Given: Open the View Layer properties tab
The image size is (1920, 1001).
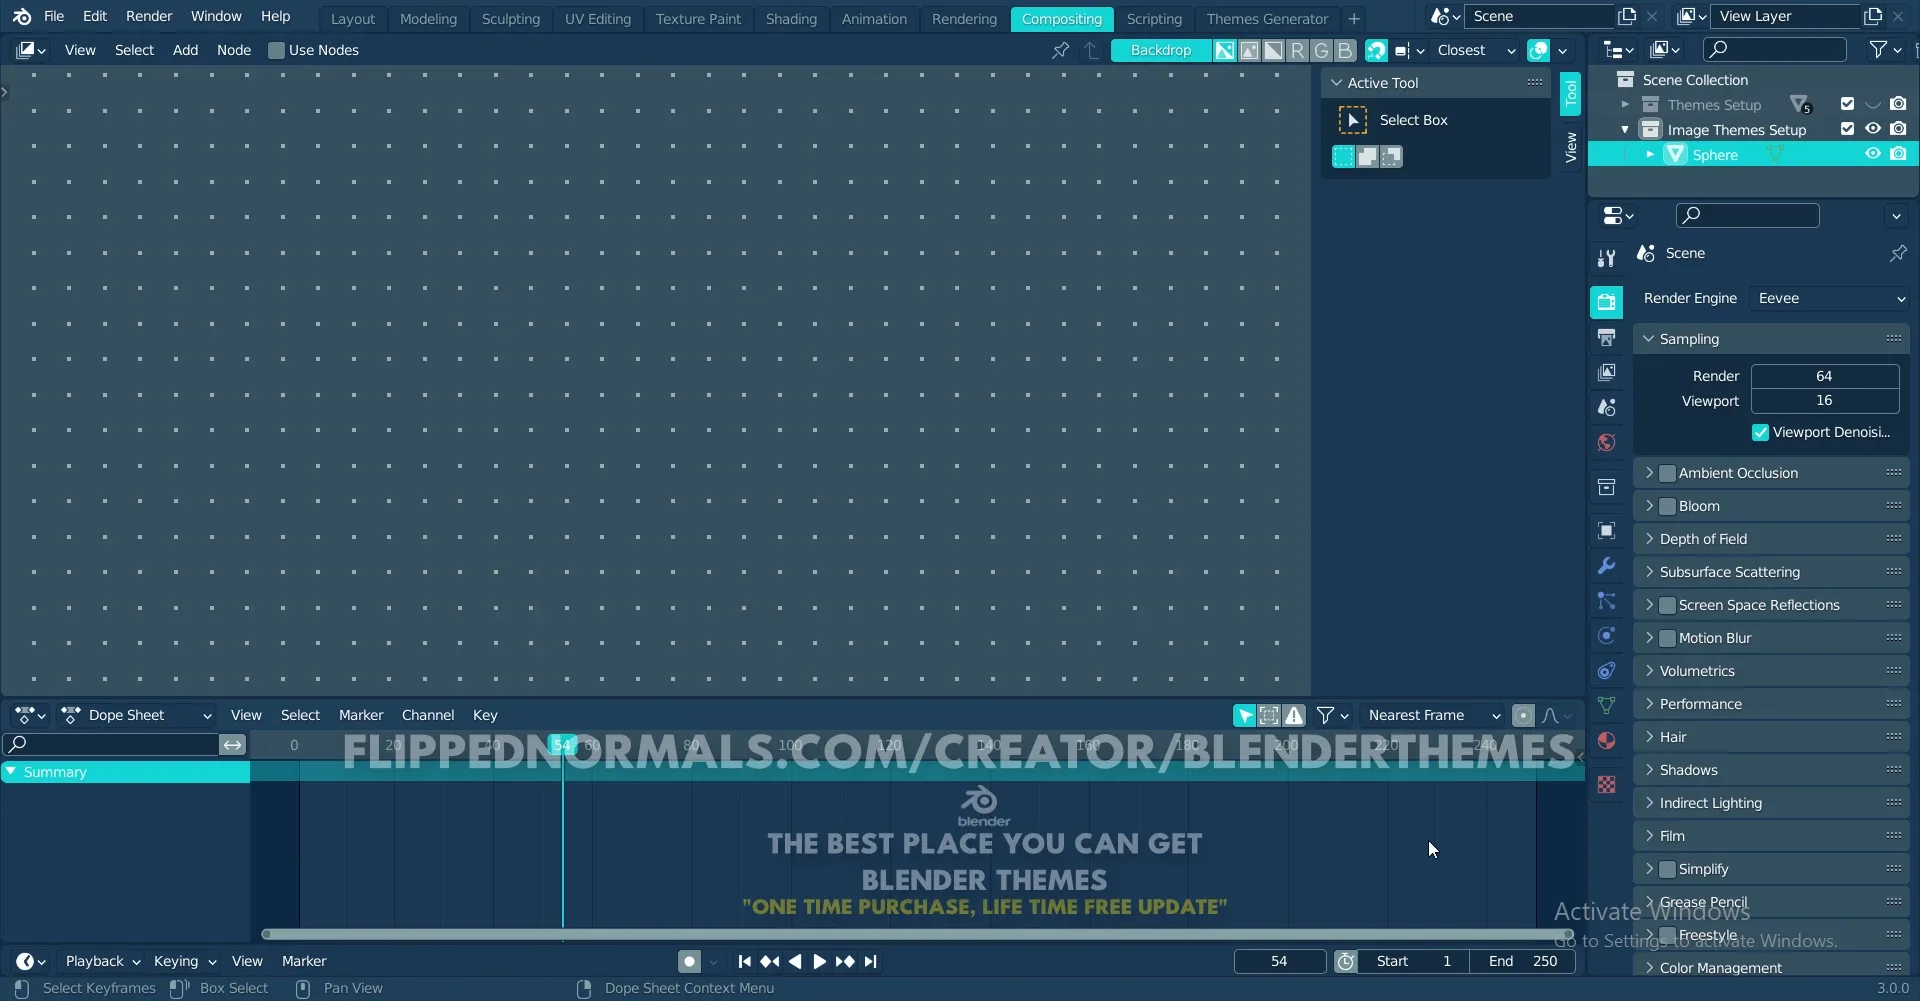Looking at the screenshot, I should point(1606,372).
